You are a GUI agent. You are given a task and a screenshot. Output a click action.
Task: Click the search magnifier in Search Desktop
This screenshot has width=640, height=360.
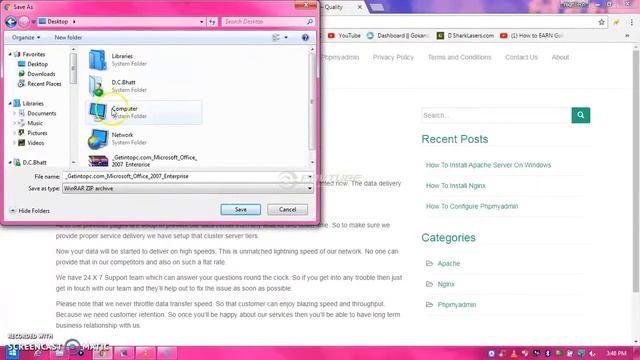tap(310, 22)
